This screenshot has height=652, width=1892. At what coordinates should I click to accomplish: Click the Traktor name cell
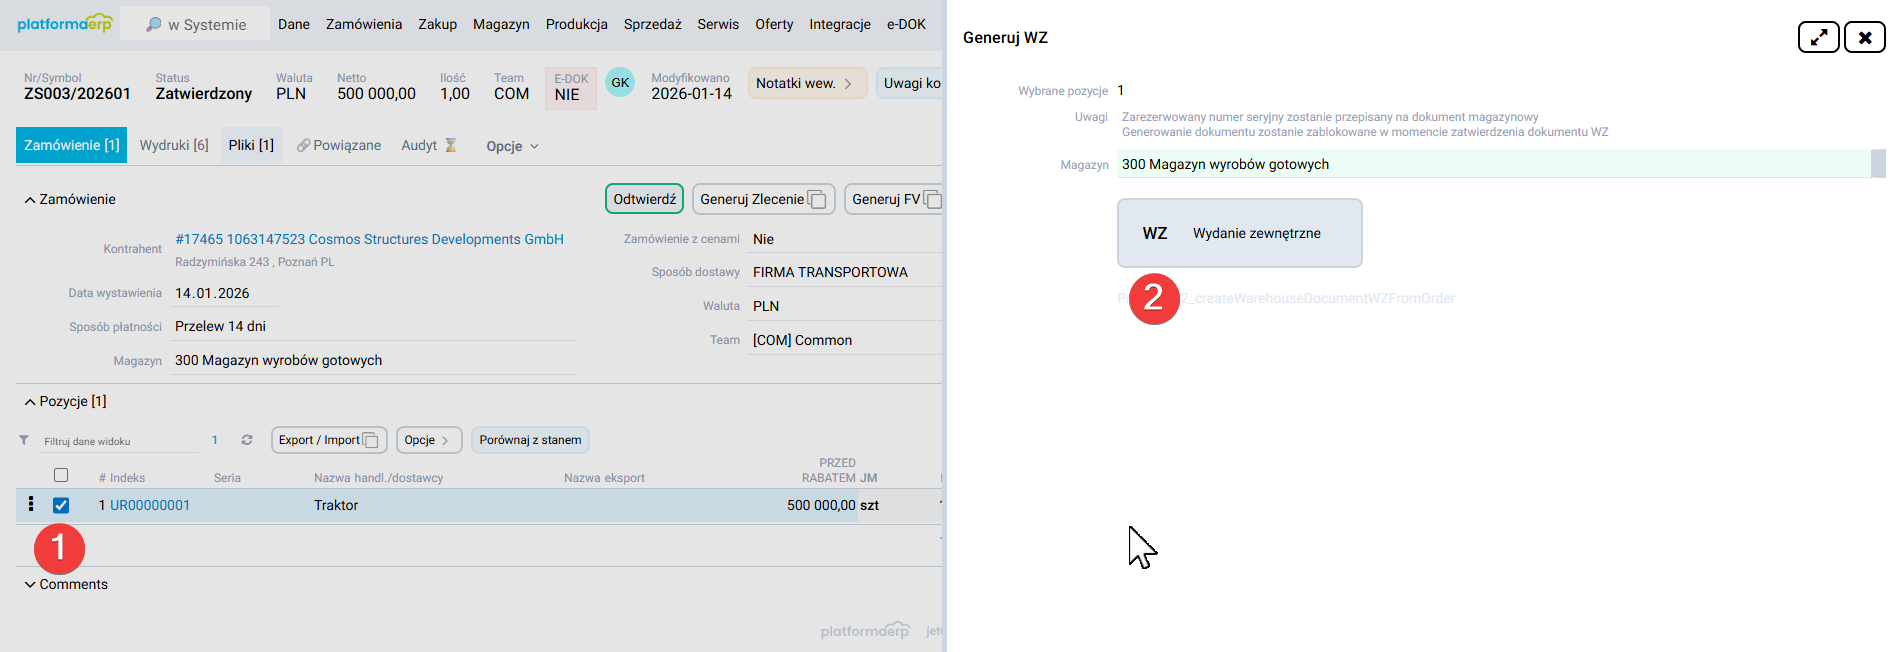pyautogui.click(x=336, y=505)
